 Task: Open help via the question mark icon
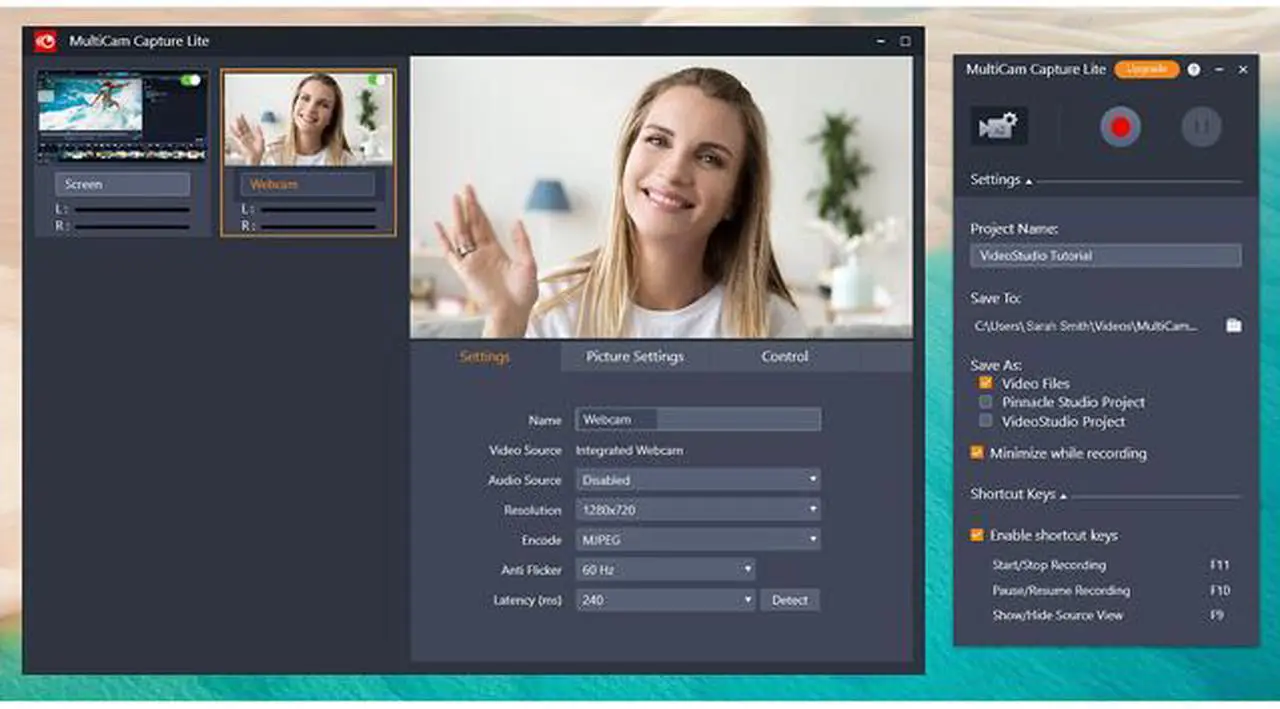[x=1194, y=70]
